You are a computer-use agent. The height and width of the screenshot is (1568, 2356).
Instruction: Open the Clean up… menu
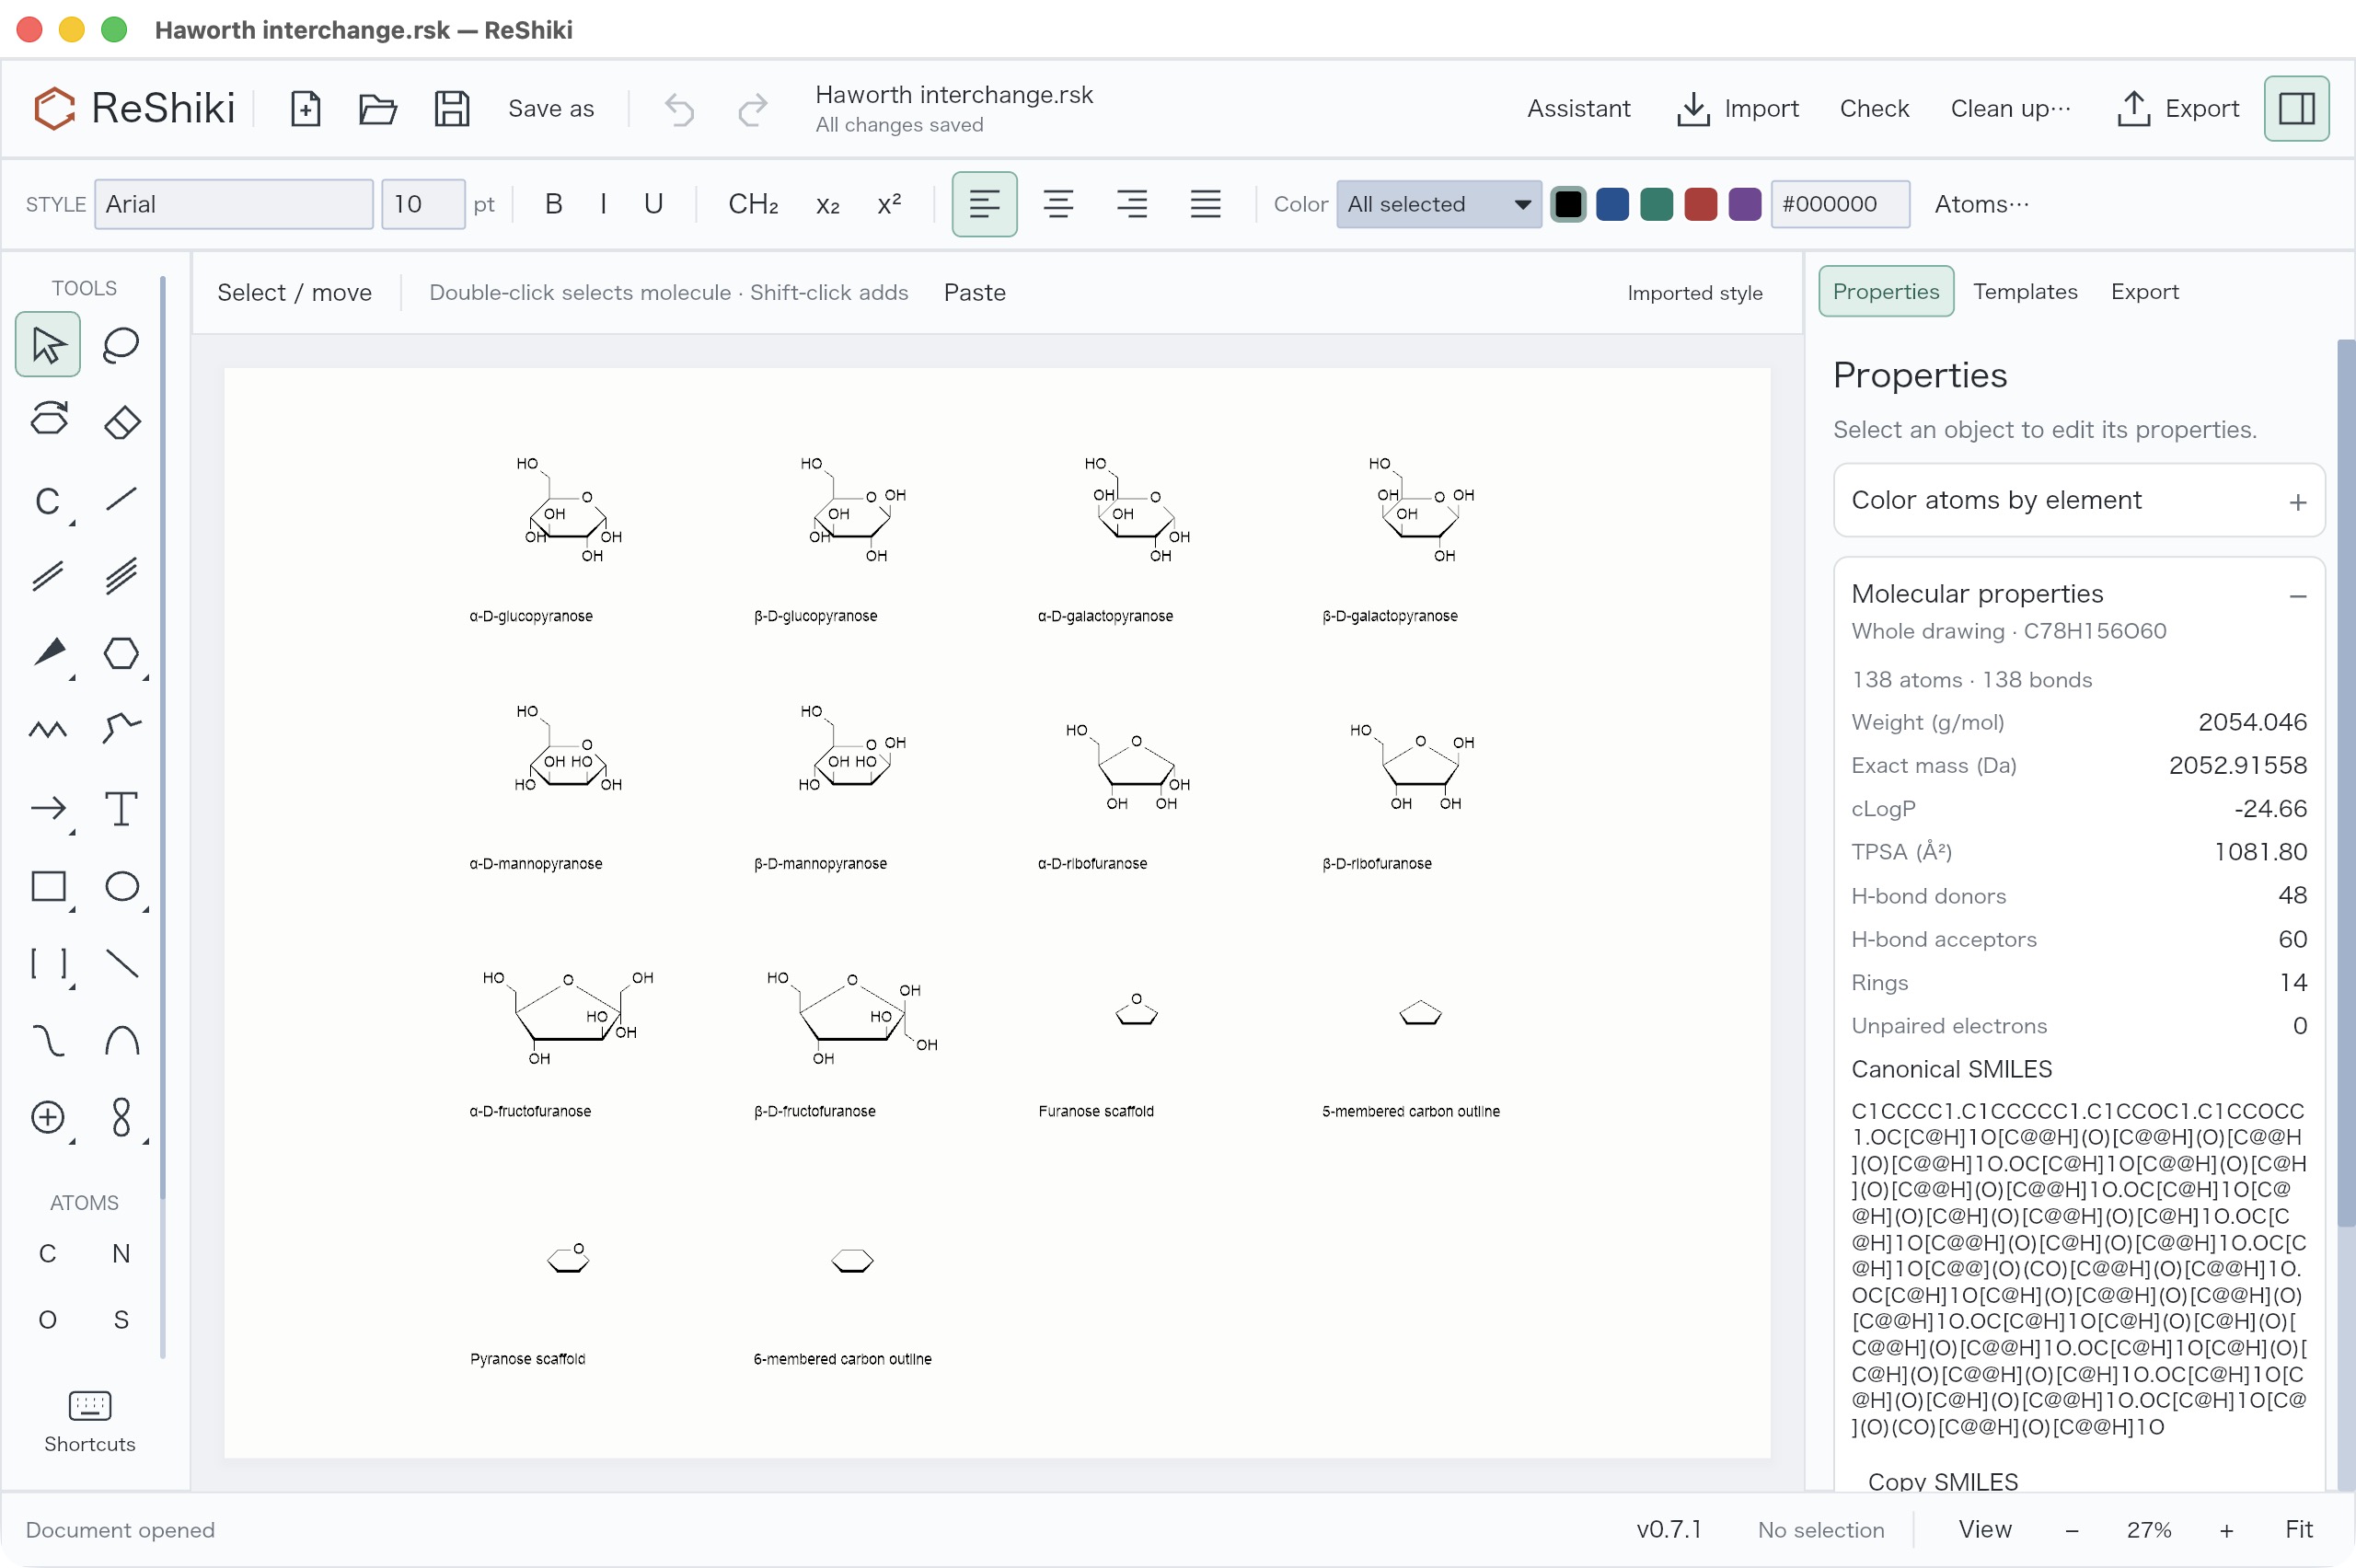coord(2010,108)
